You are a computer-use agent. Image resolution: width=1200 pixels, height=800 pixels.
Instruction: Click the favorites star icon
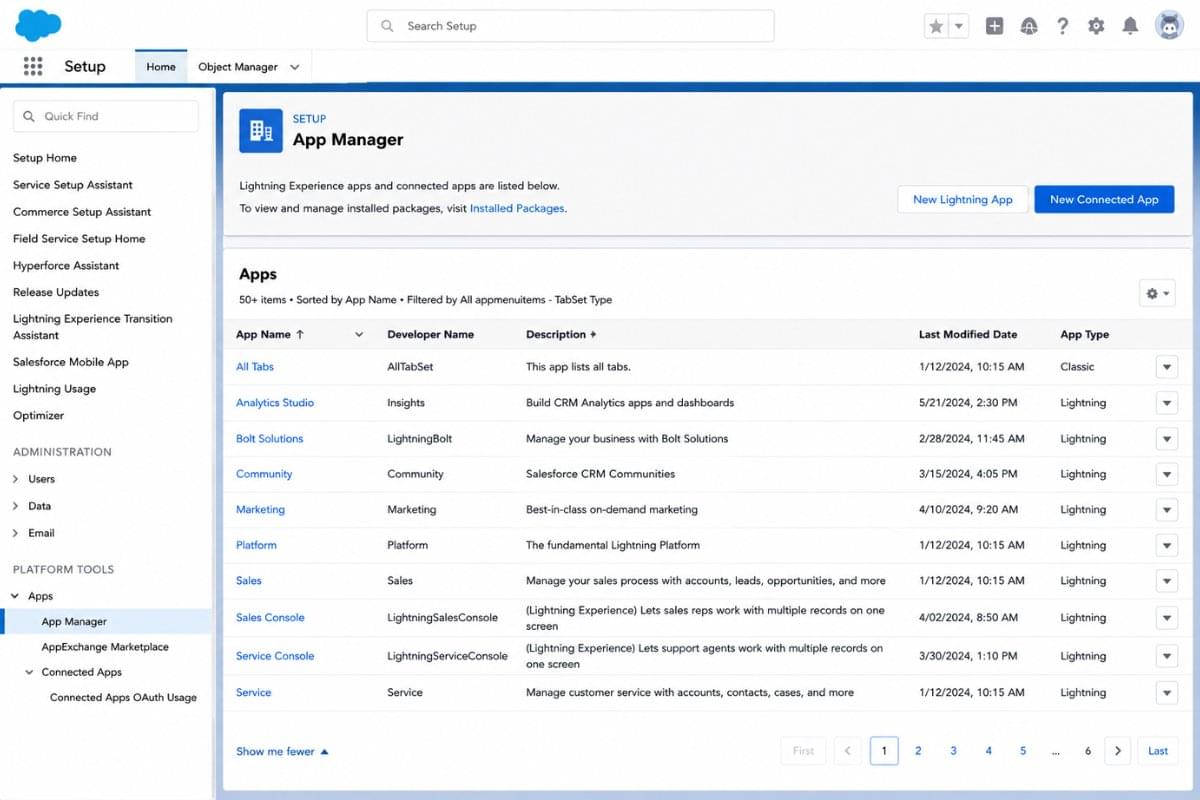936,27
